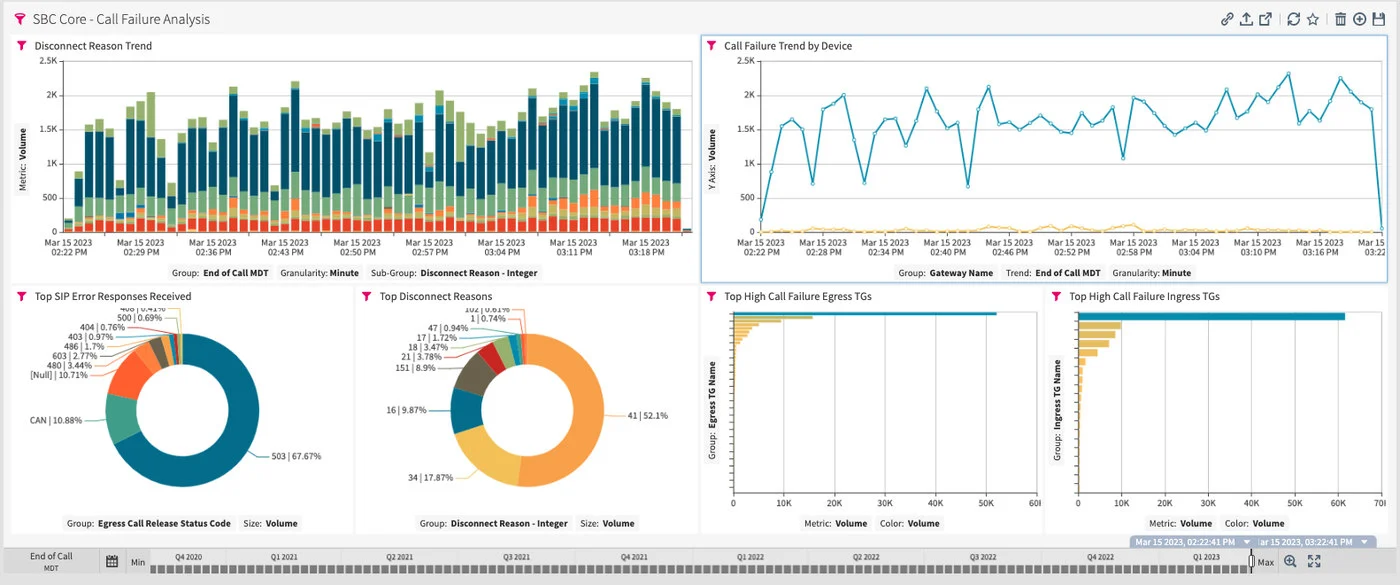Click filter icon on Top High Call Failure Ingress TGs

[1056, 296]
